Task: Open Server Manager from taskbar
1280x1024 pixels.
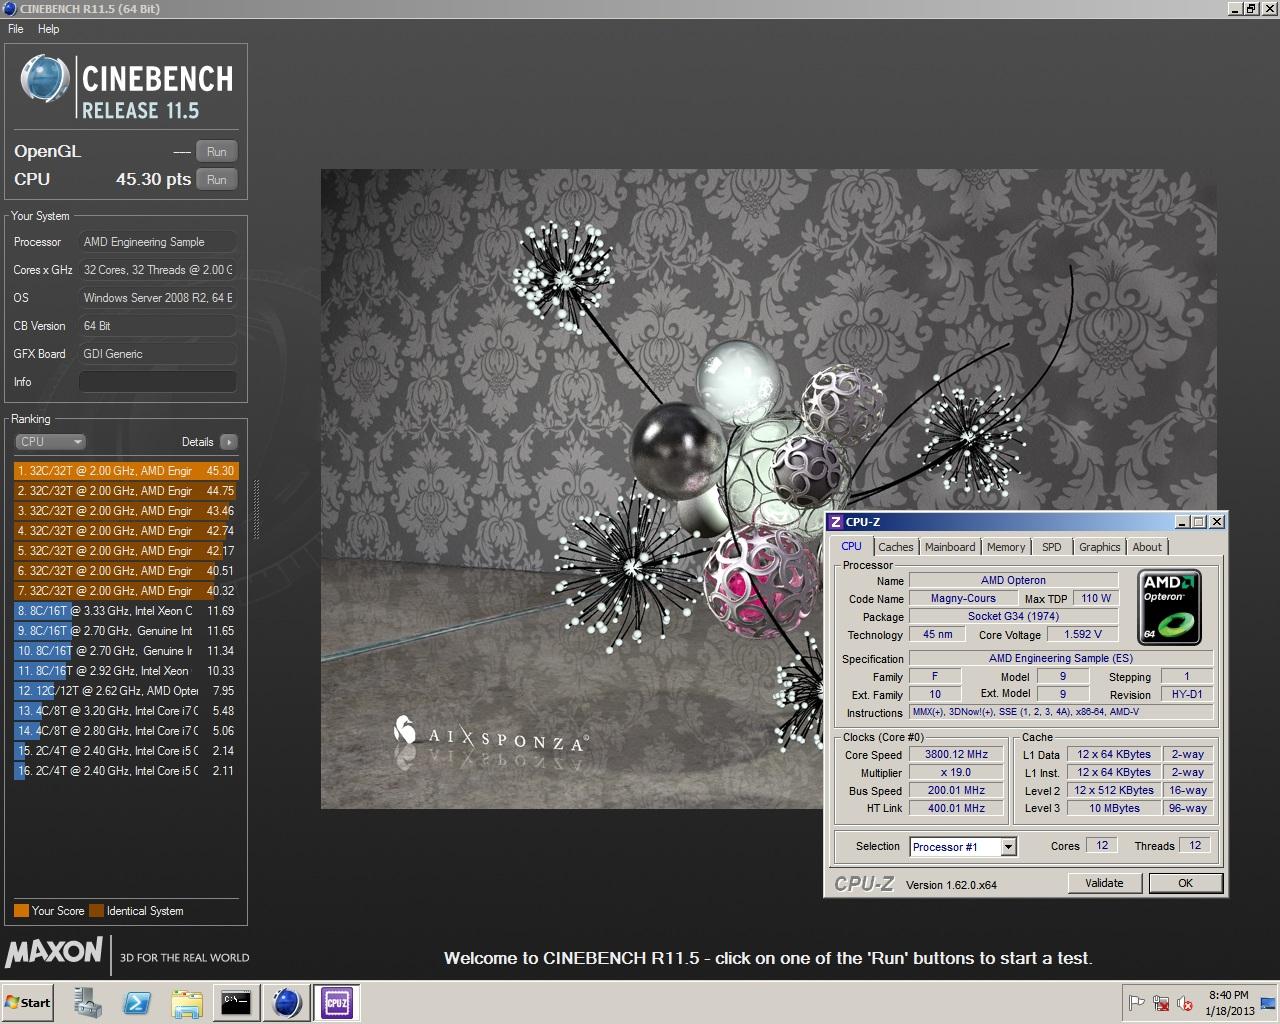Action: (88, 1003)
